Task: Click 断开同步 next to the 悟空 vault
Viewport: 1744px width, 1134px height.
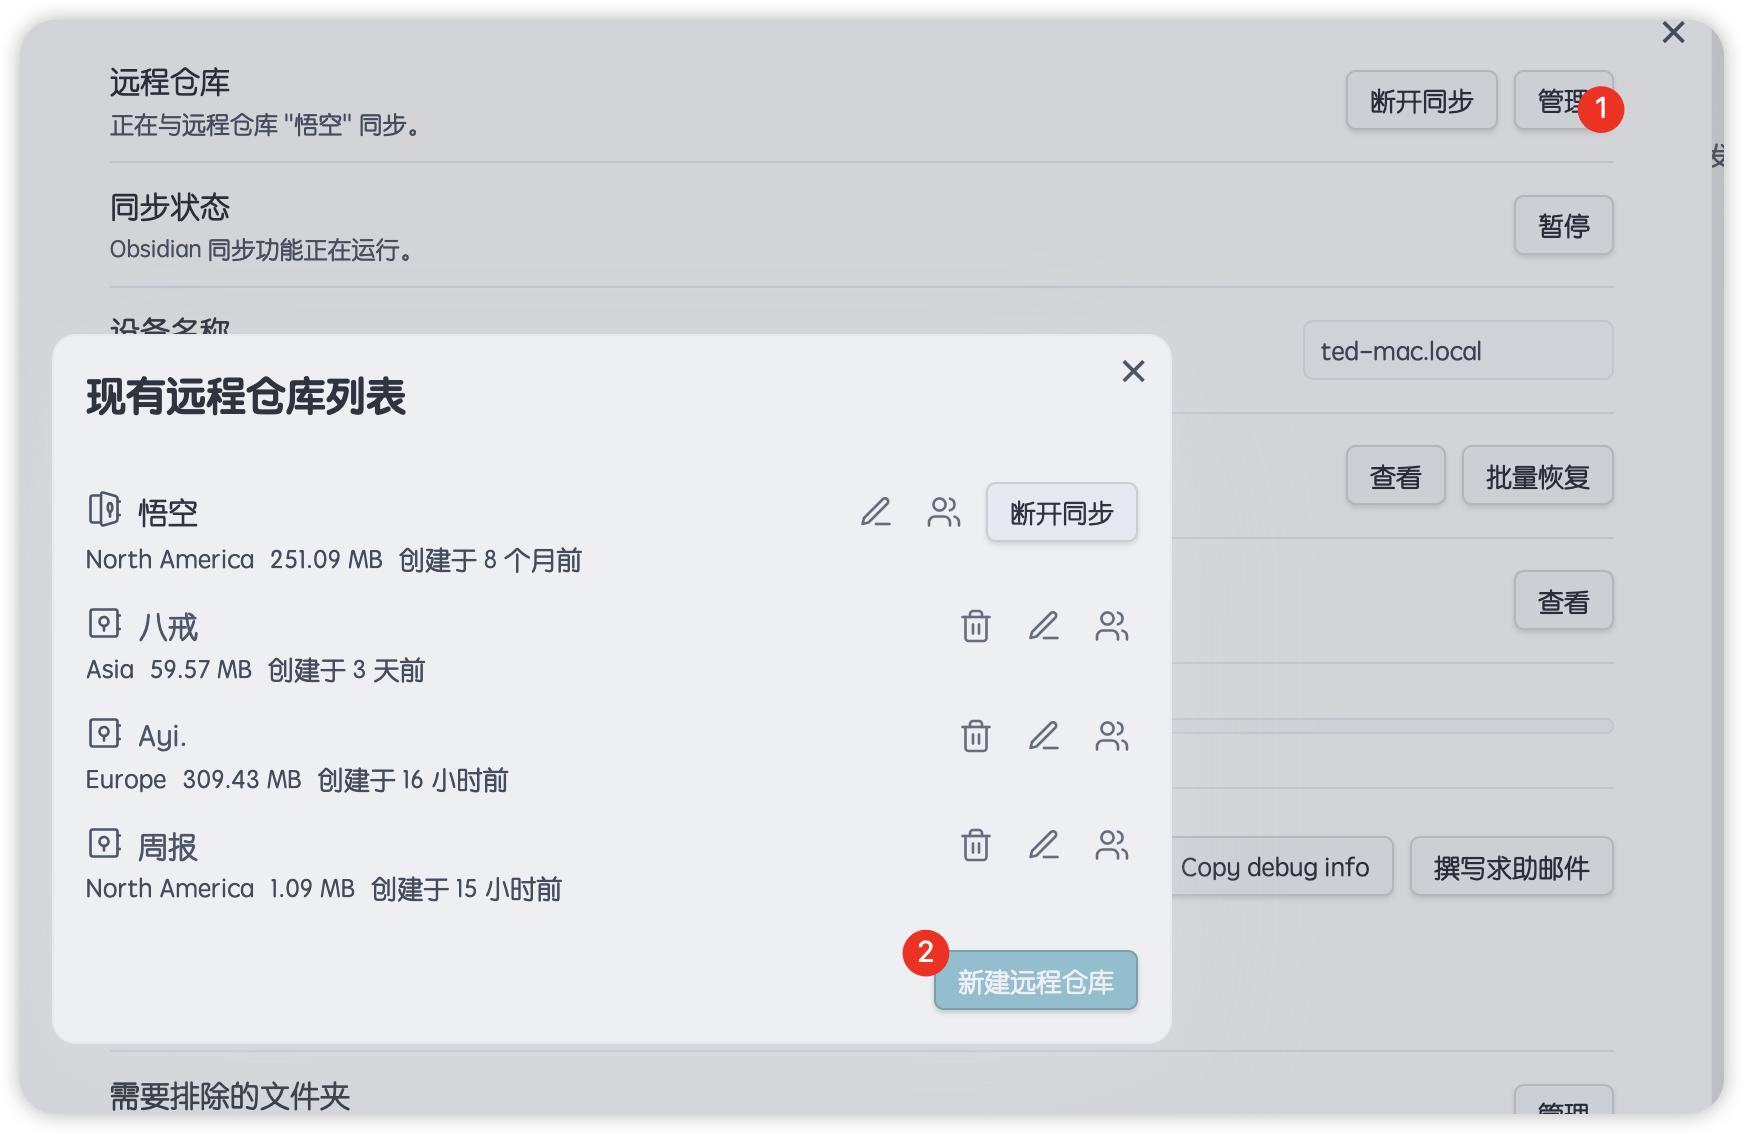Action: 1061,512
